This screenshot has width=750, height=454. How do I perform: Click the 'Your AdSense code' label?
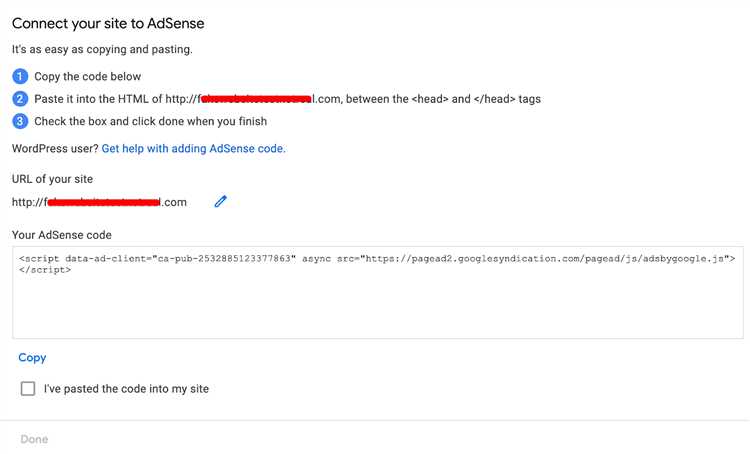62,235
